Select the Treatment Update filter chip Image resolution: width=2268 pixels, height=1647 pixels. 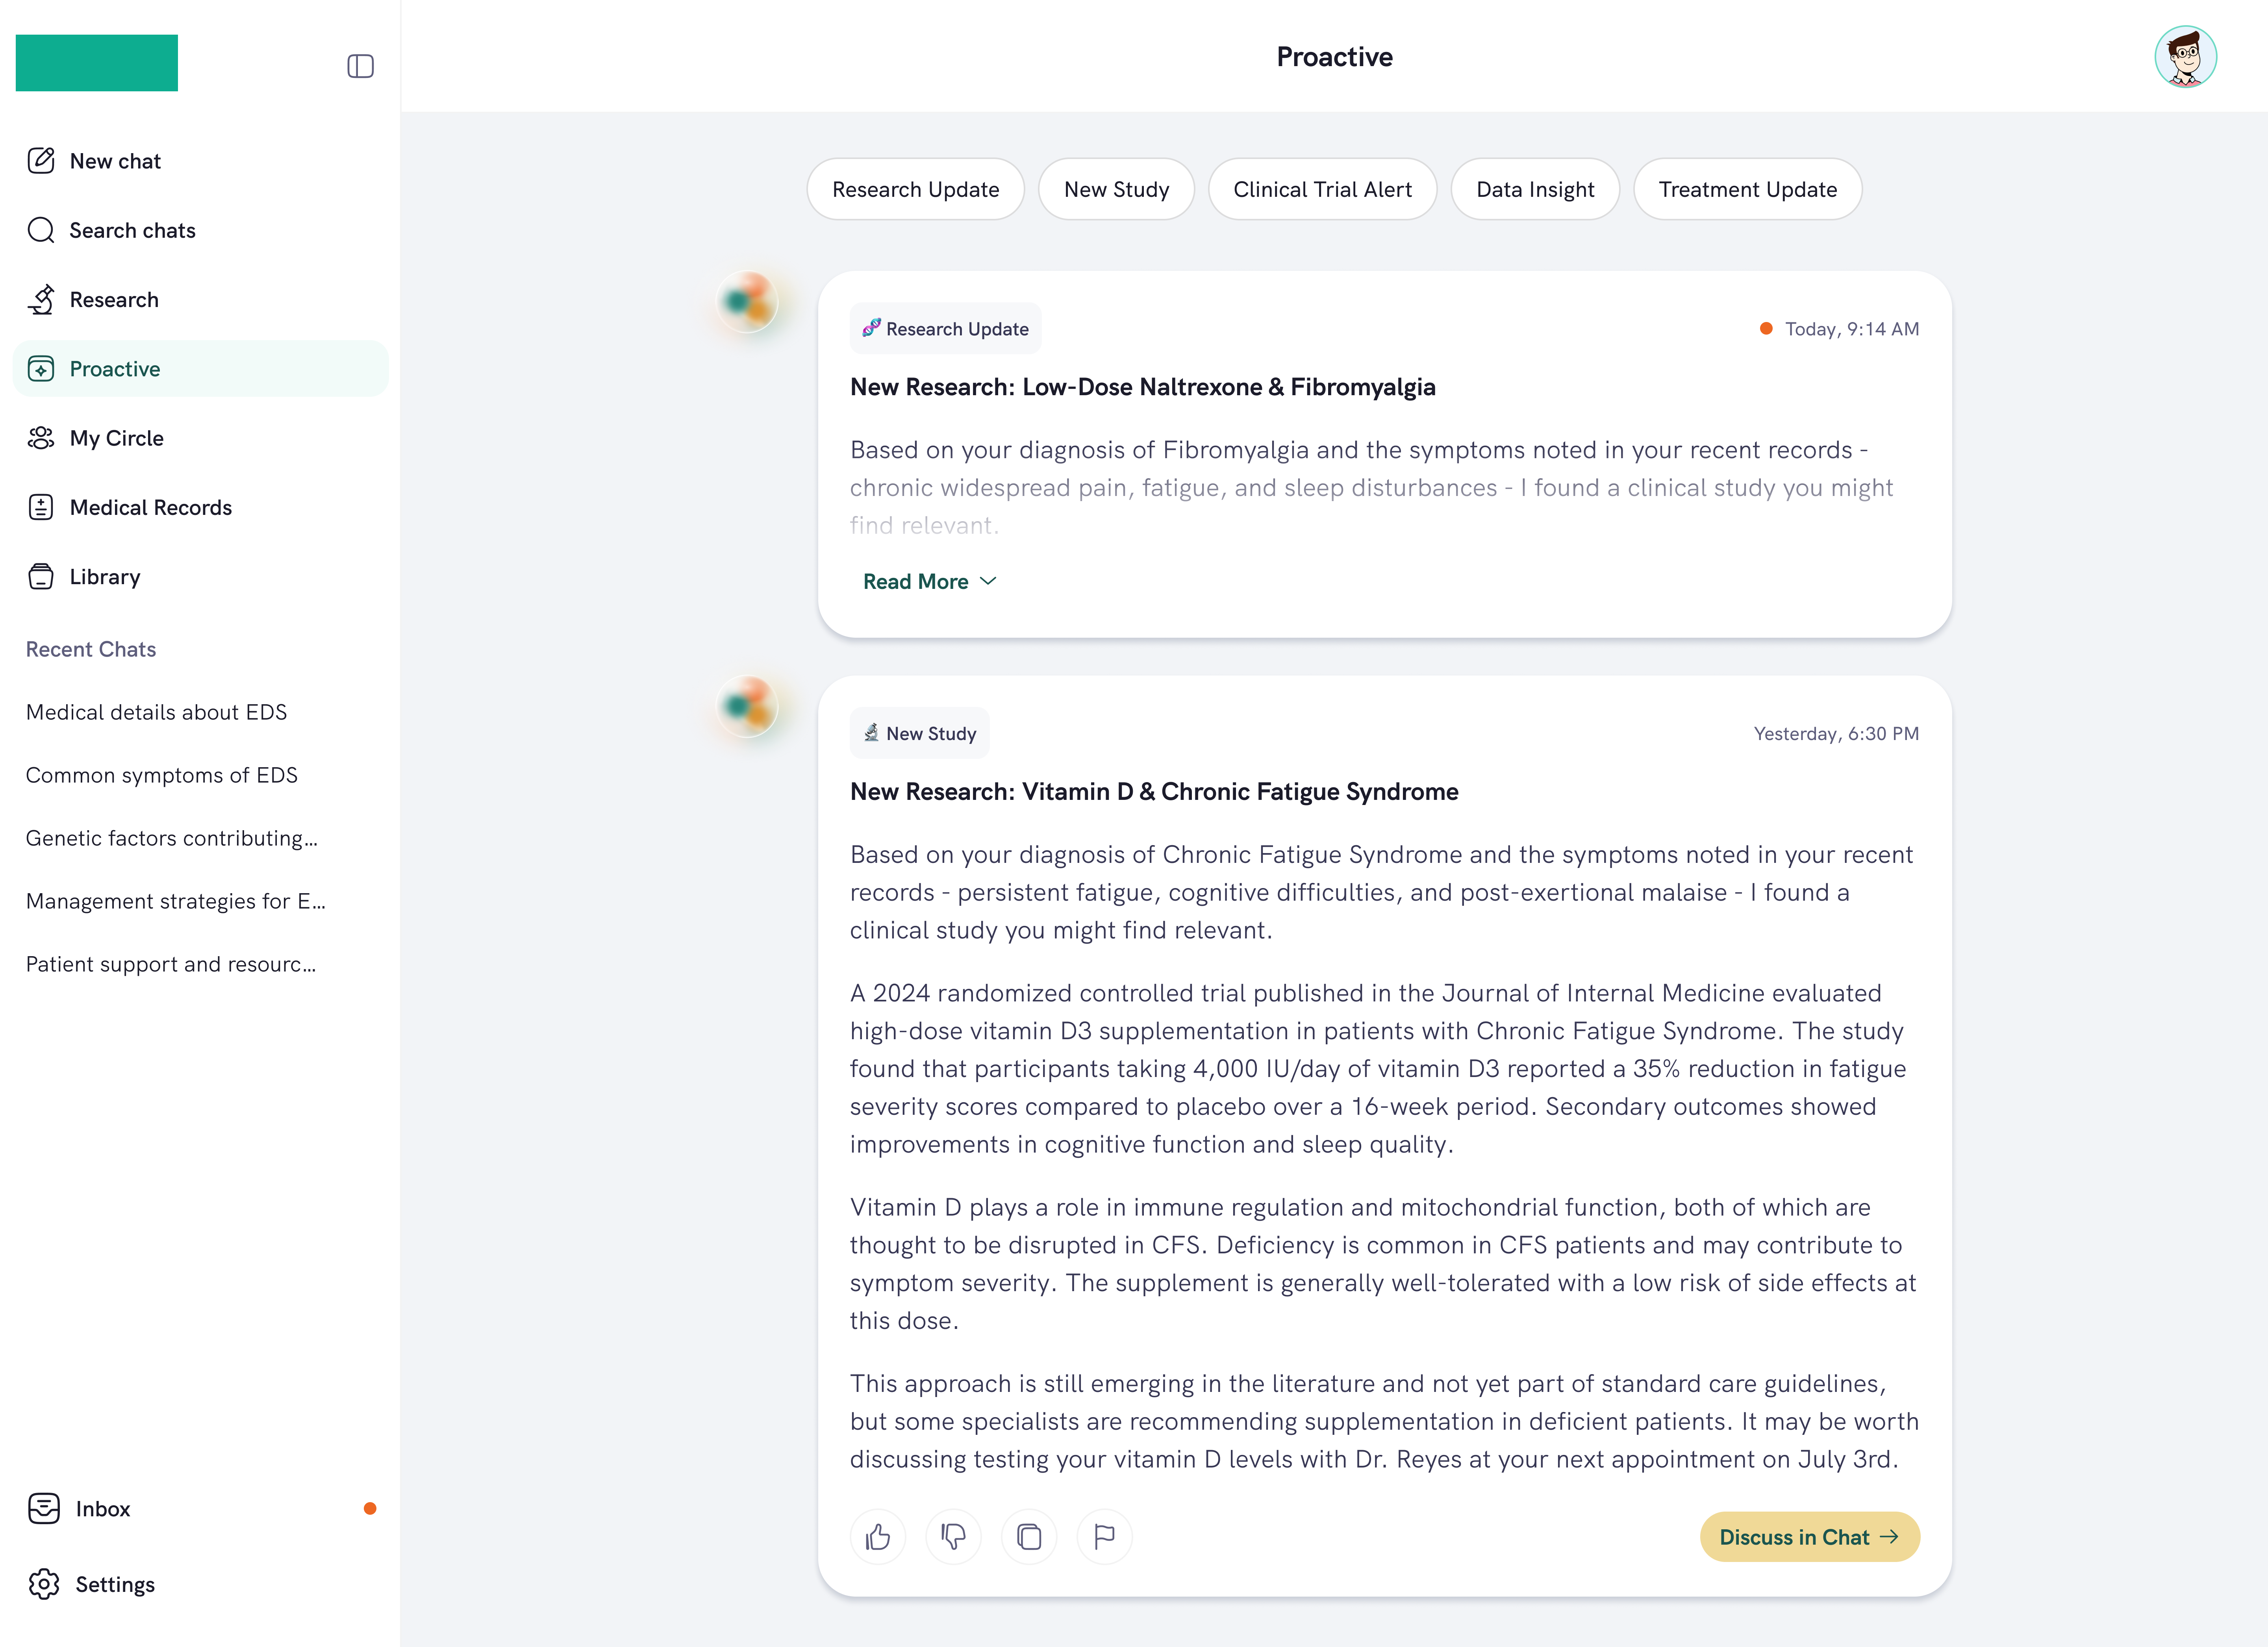click(x=1747, y=189)
